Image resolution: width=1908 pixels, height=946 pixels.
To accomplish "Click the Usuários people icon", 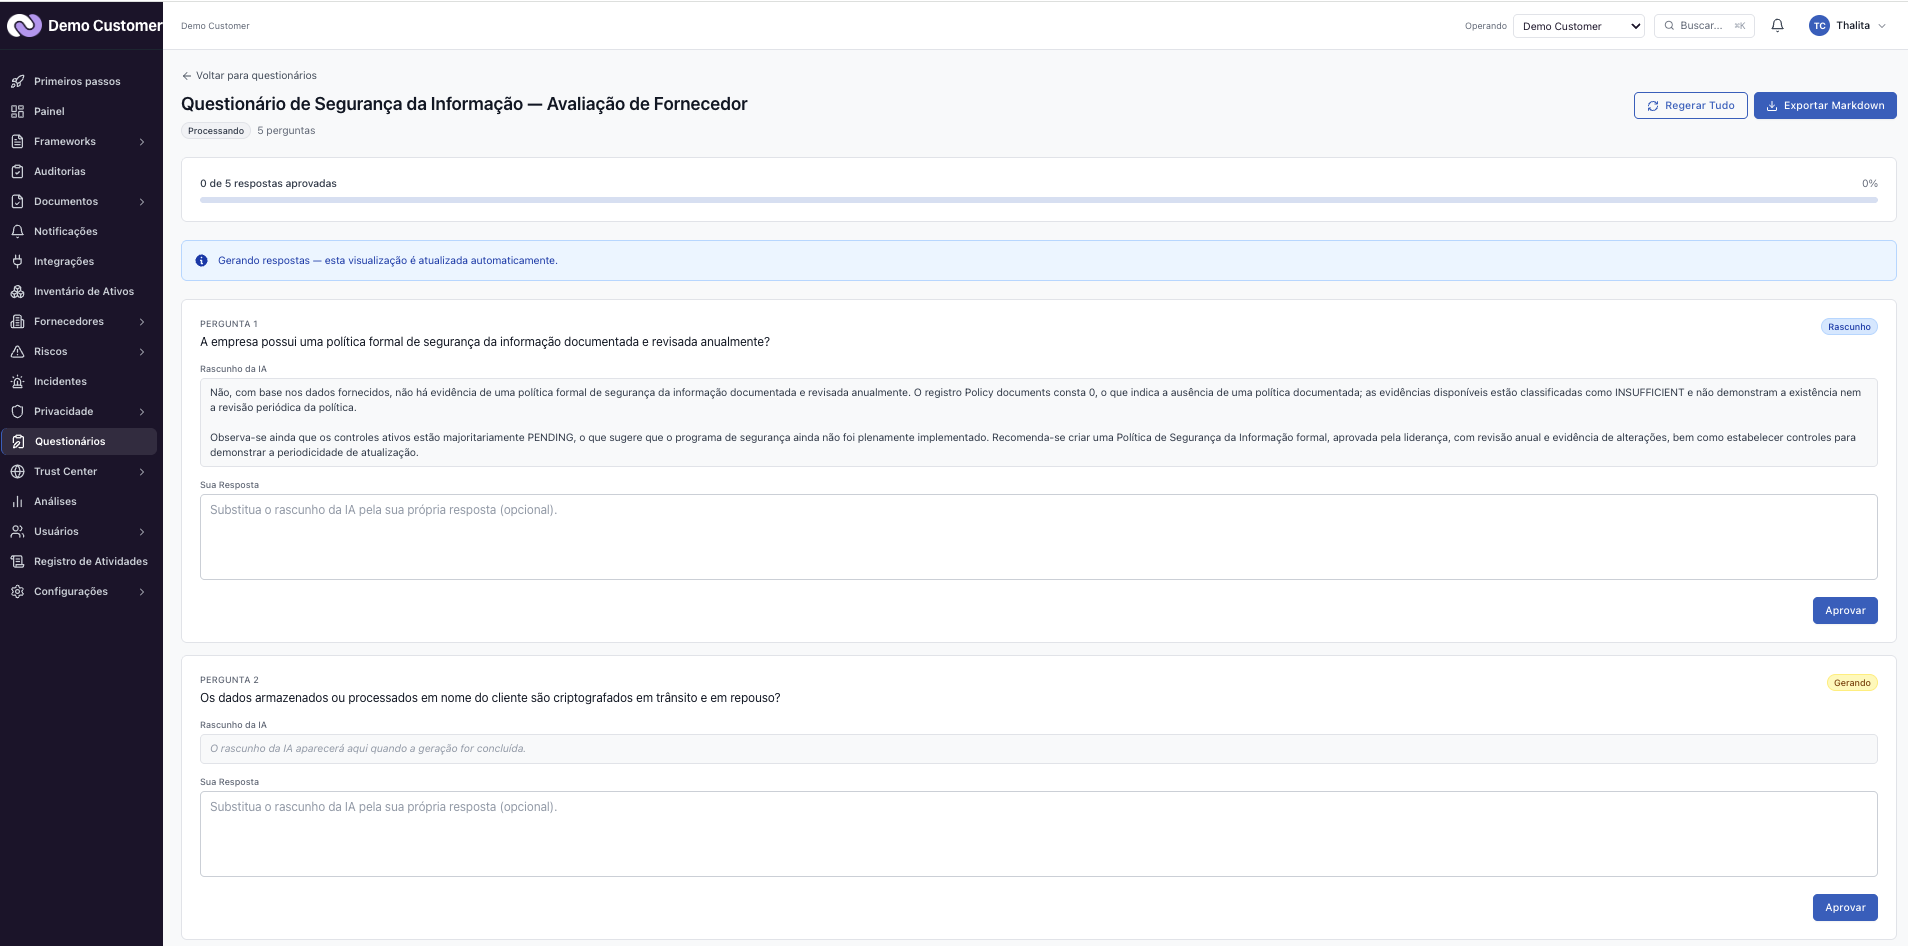I will (x=17, y=531).
